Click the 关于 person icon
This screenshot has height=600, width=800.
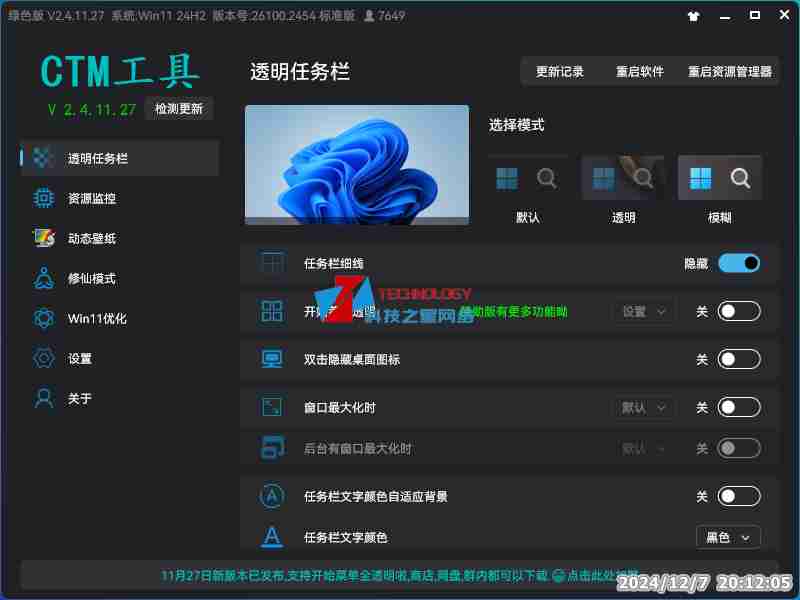(43, 398)
